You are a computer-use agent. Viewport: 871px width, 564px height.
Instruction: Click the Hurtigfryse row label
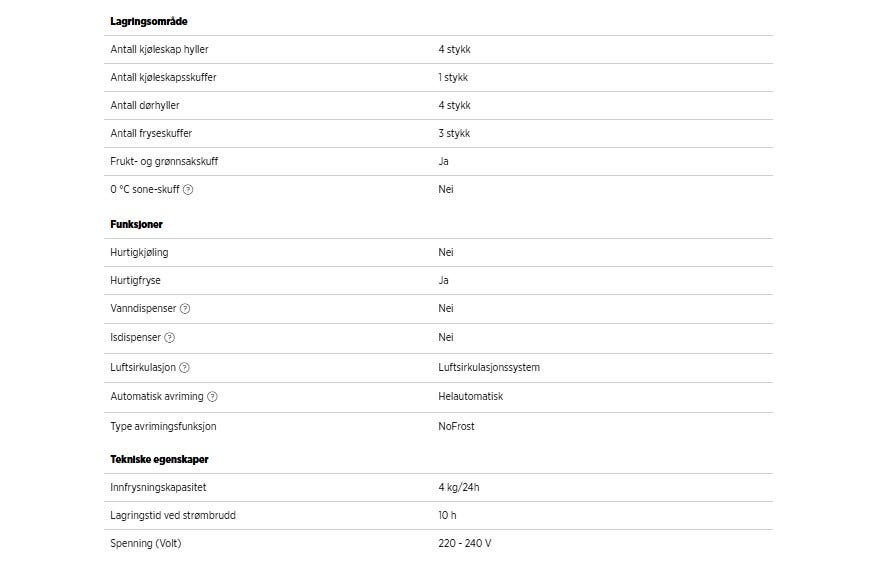pos(135,281)
